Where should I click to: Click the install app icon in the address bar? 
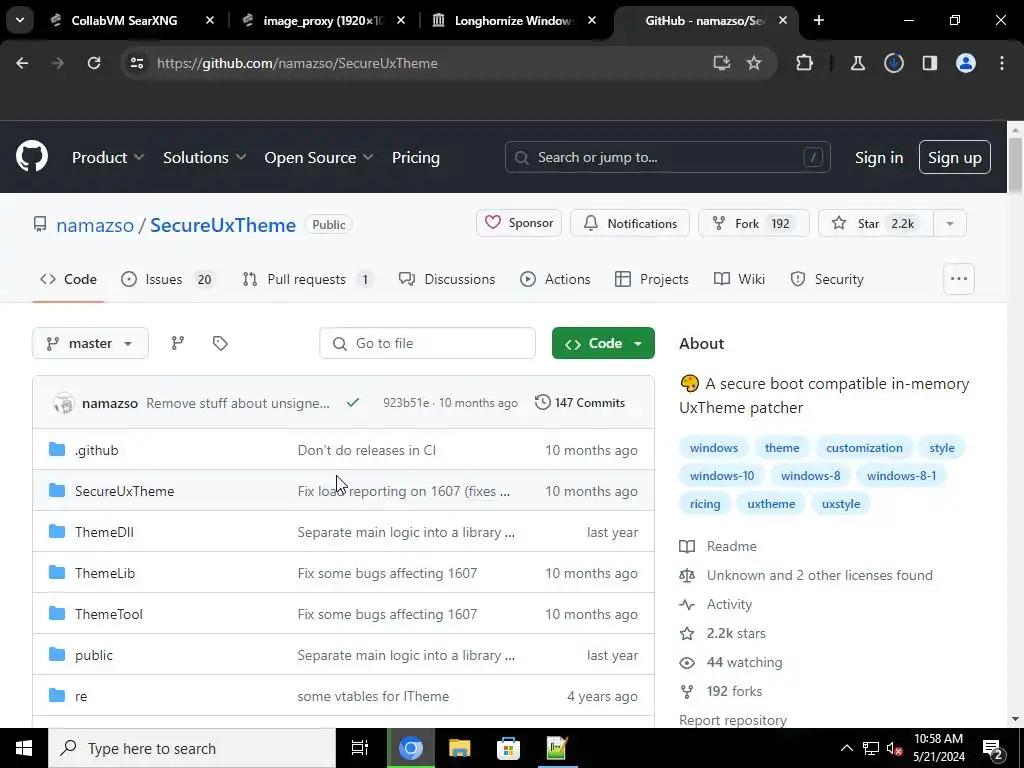pos(722,63)
